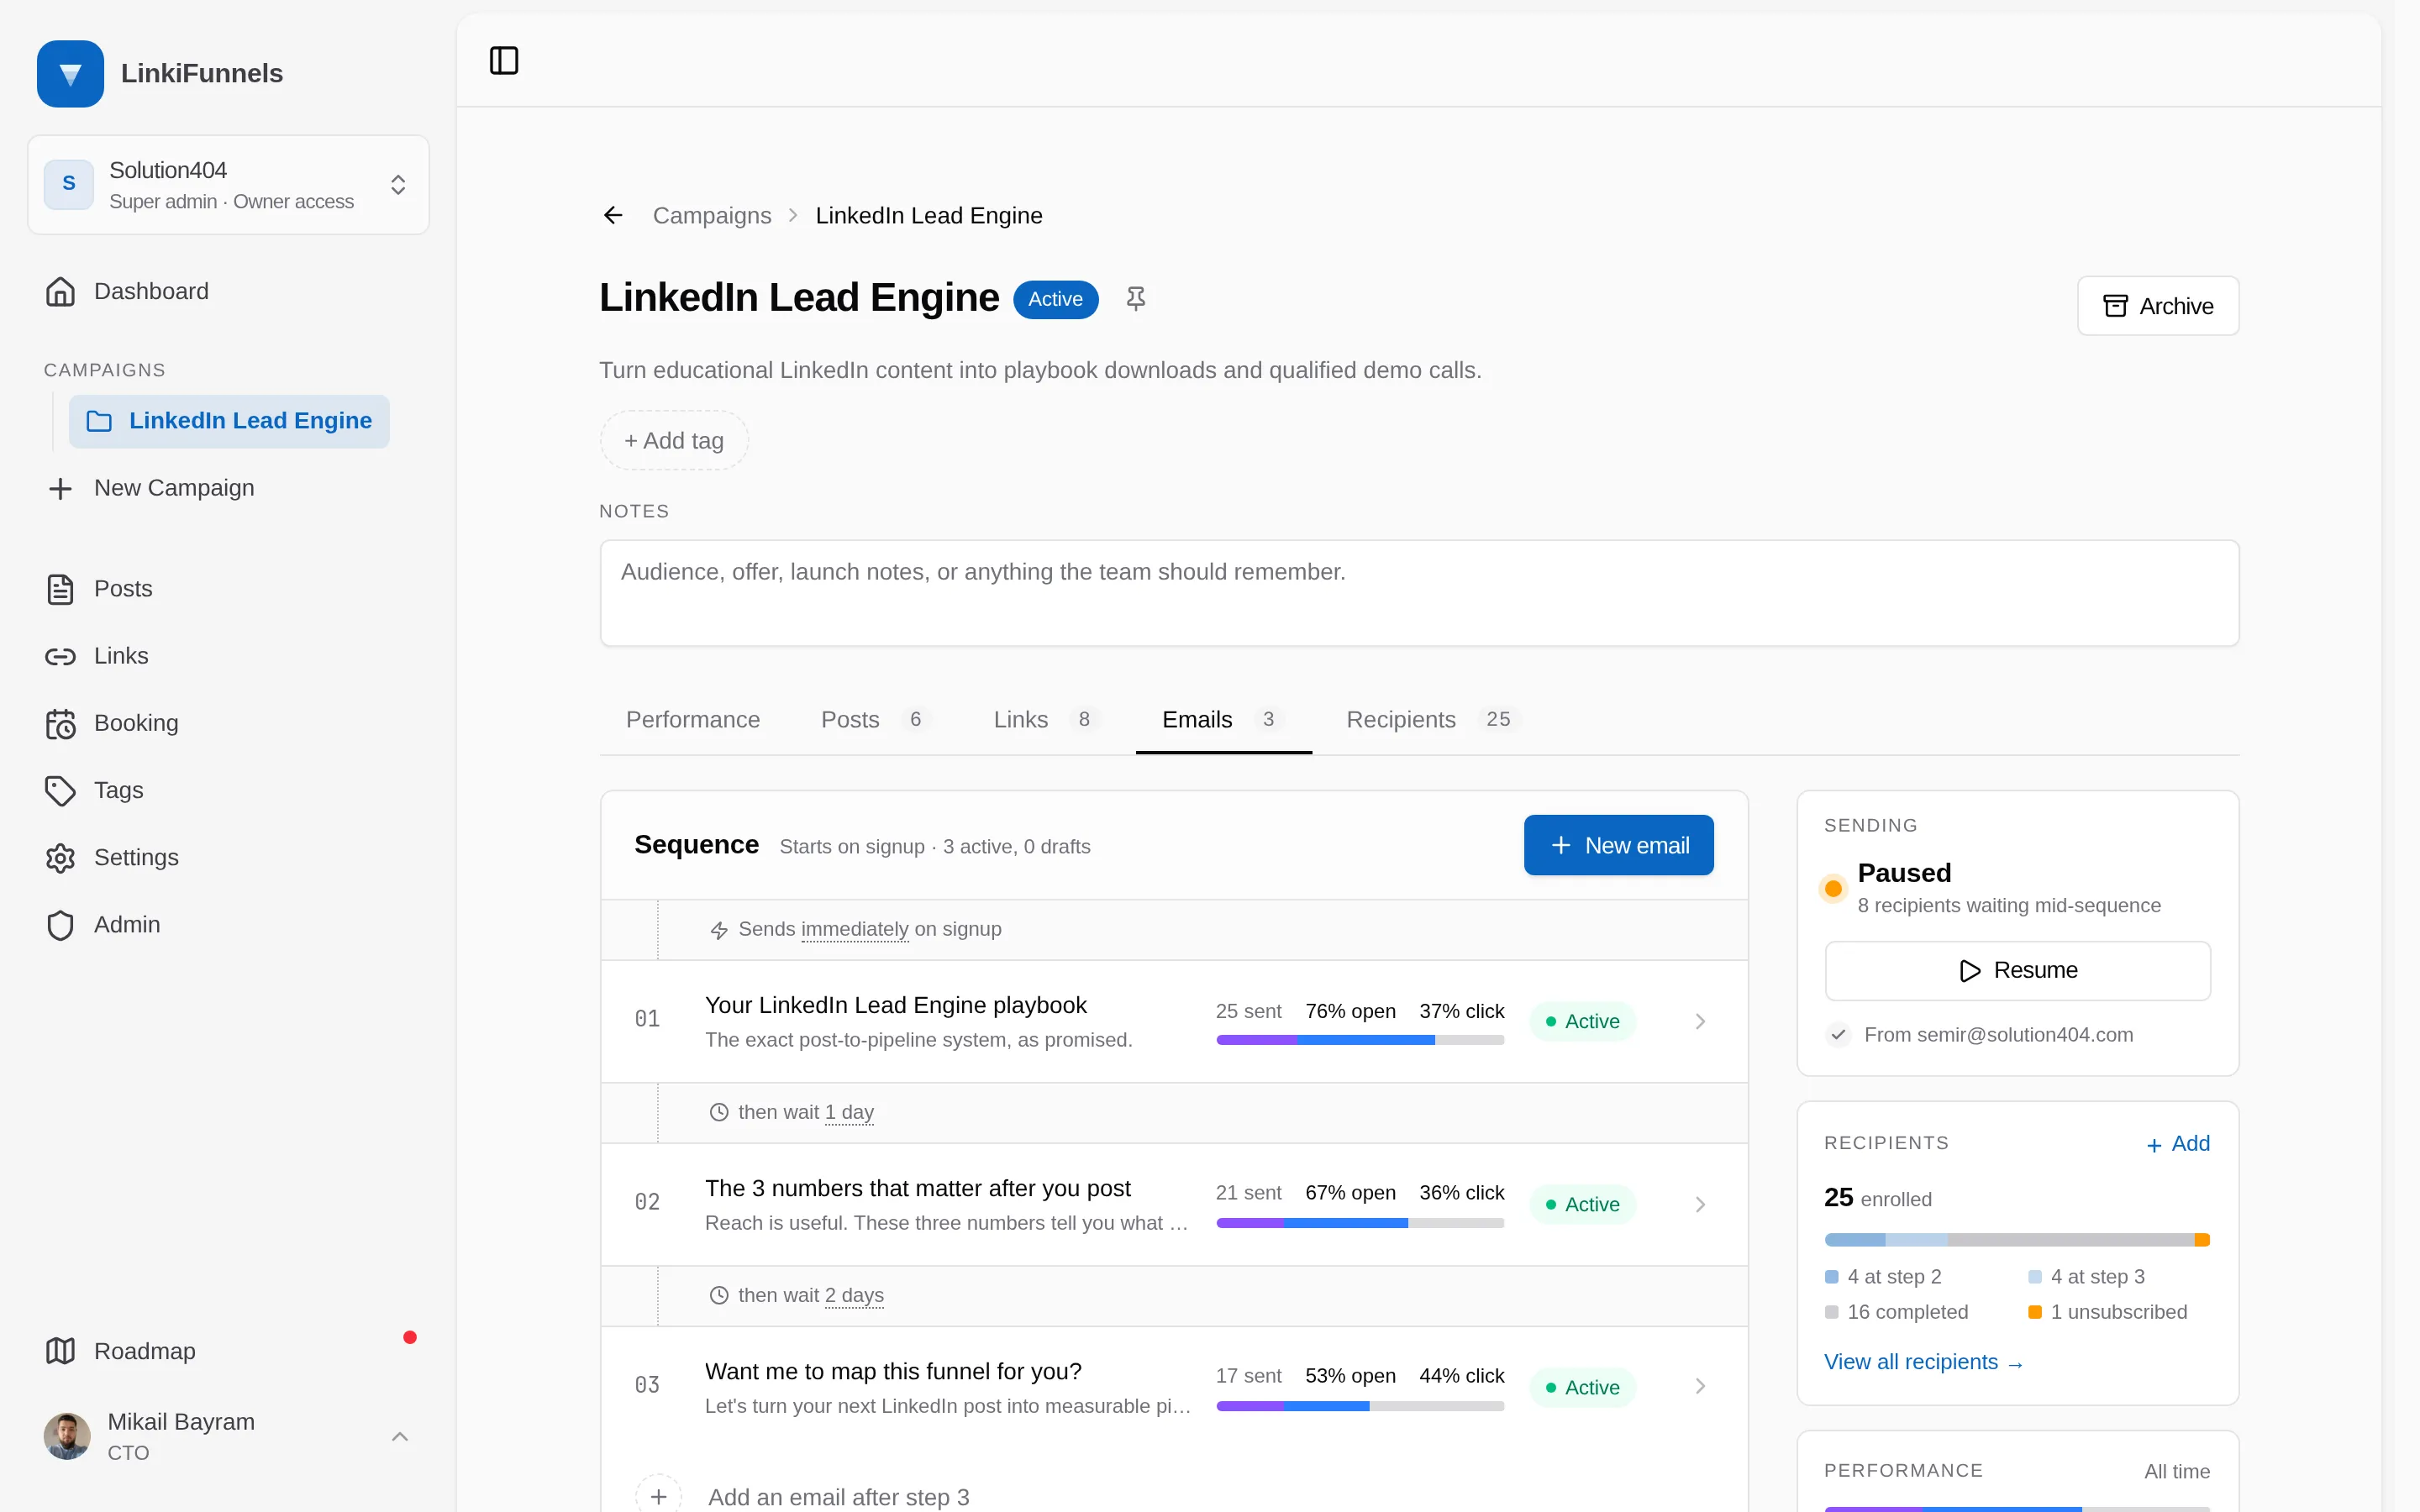The height and width of the screenshot is (1512, 2420).
Task: Switch to the Performance tab
Action: (x=693, y=720)
